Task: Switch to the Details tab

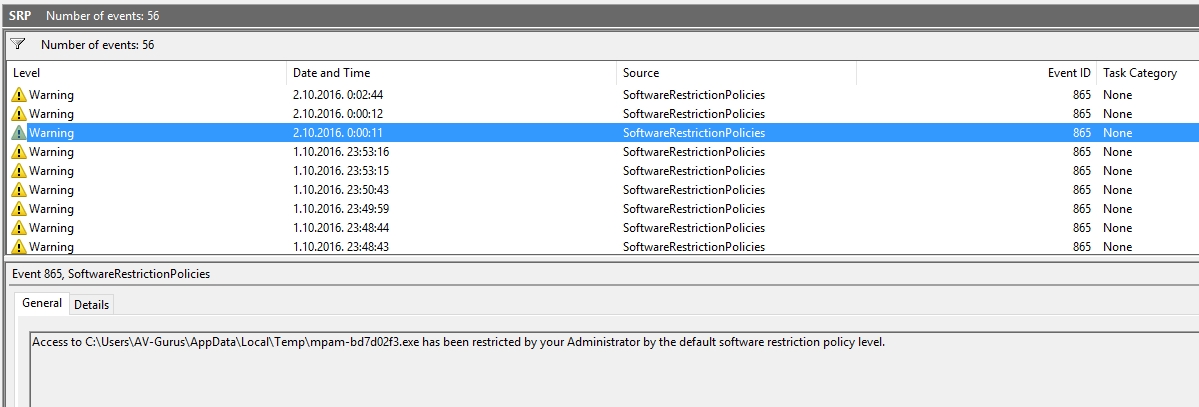Action: click(91, 304)
